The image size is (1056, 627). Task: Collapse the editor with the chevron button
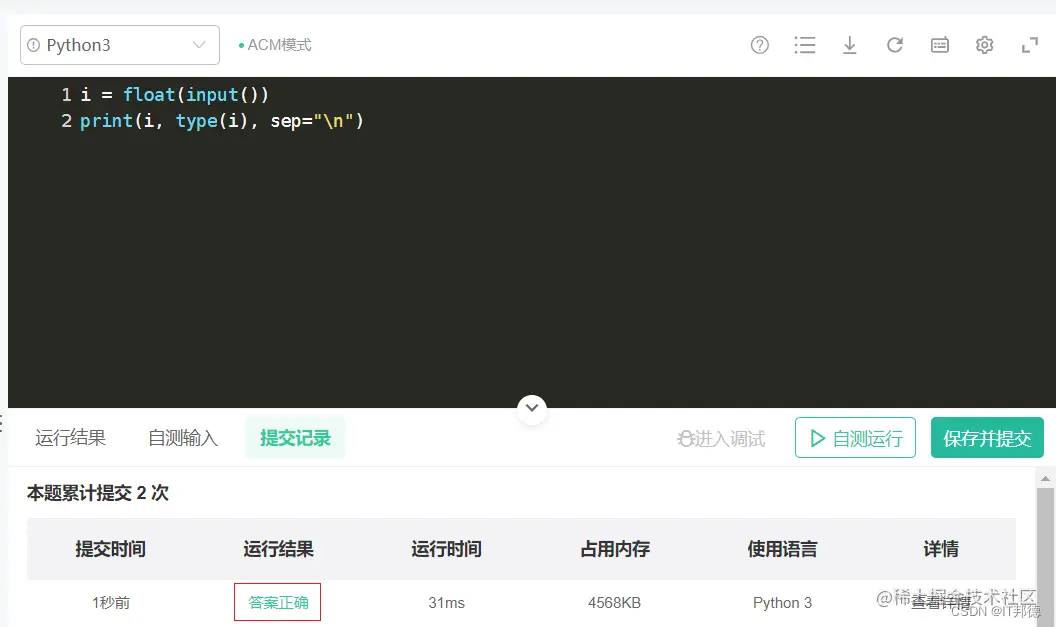coord(532,409)
